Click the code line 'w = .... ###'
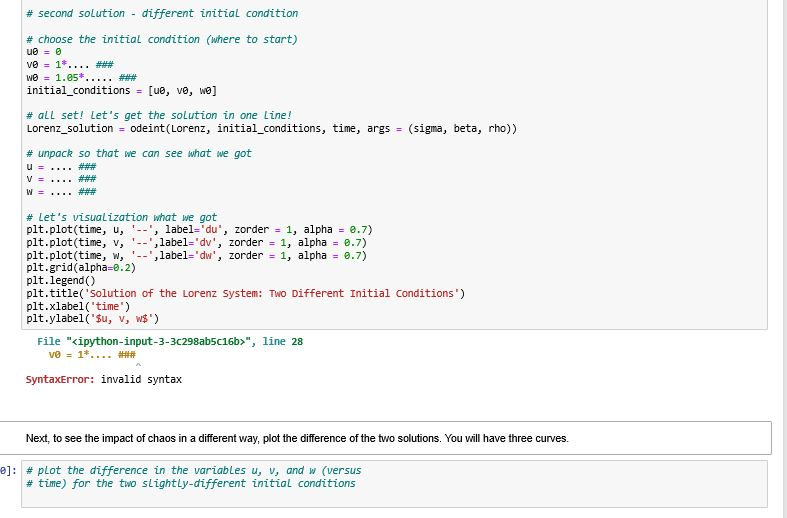 (61, 192)
